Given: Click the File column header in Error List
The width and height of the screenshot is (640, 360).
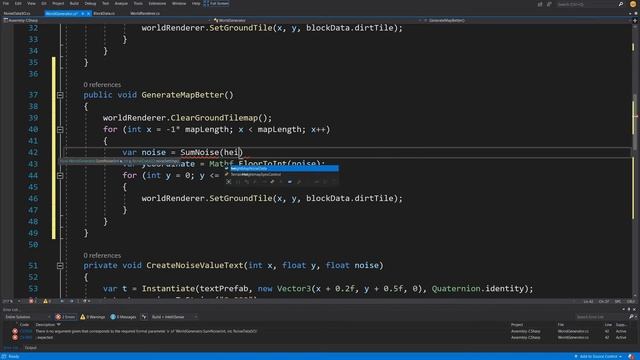Looking at the screenshot, I should [x=561, y=325].
